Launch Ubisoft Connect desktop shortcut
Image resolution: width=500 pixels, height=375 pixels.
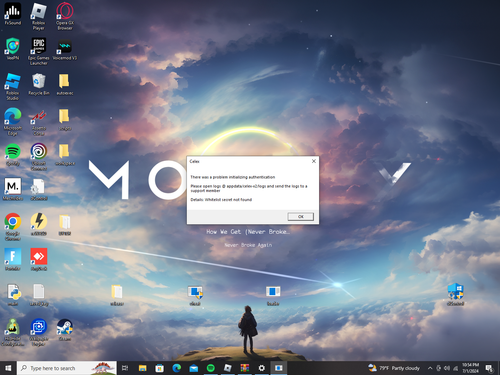click(39, 157)
